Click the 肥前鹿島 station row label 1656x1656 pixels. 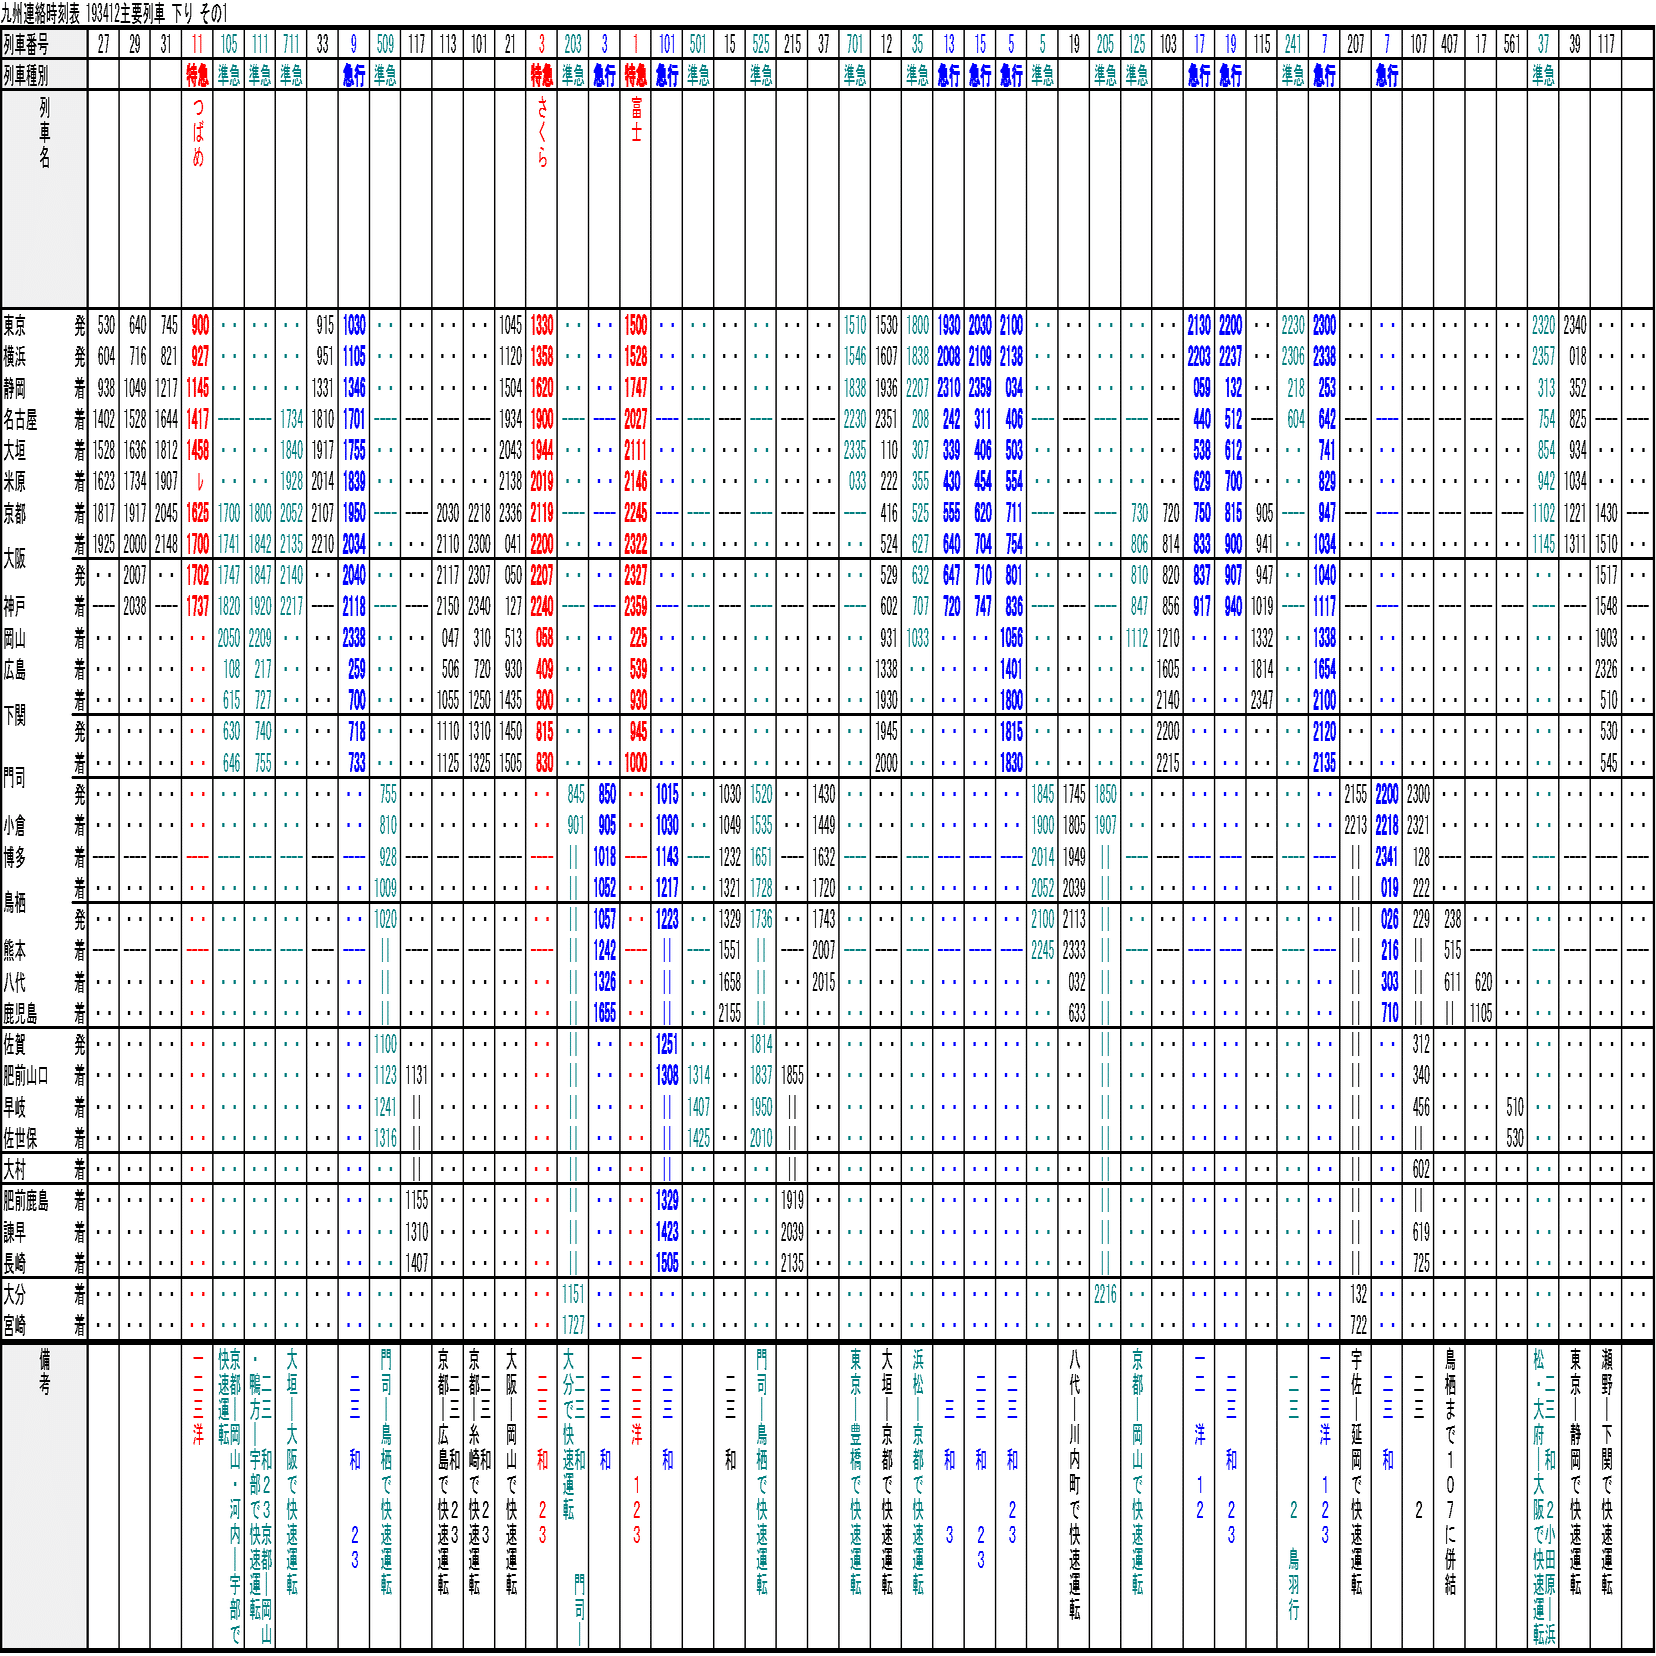click(x=26, y=1201)
